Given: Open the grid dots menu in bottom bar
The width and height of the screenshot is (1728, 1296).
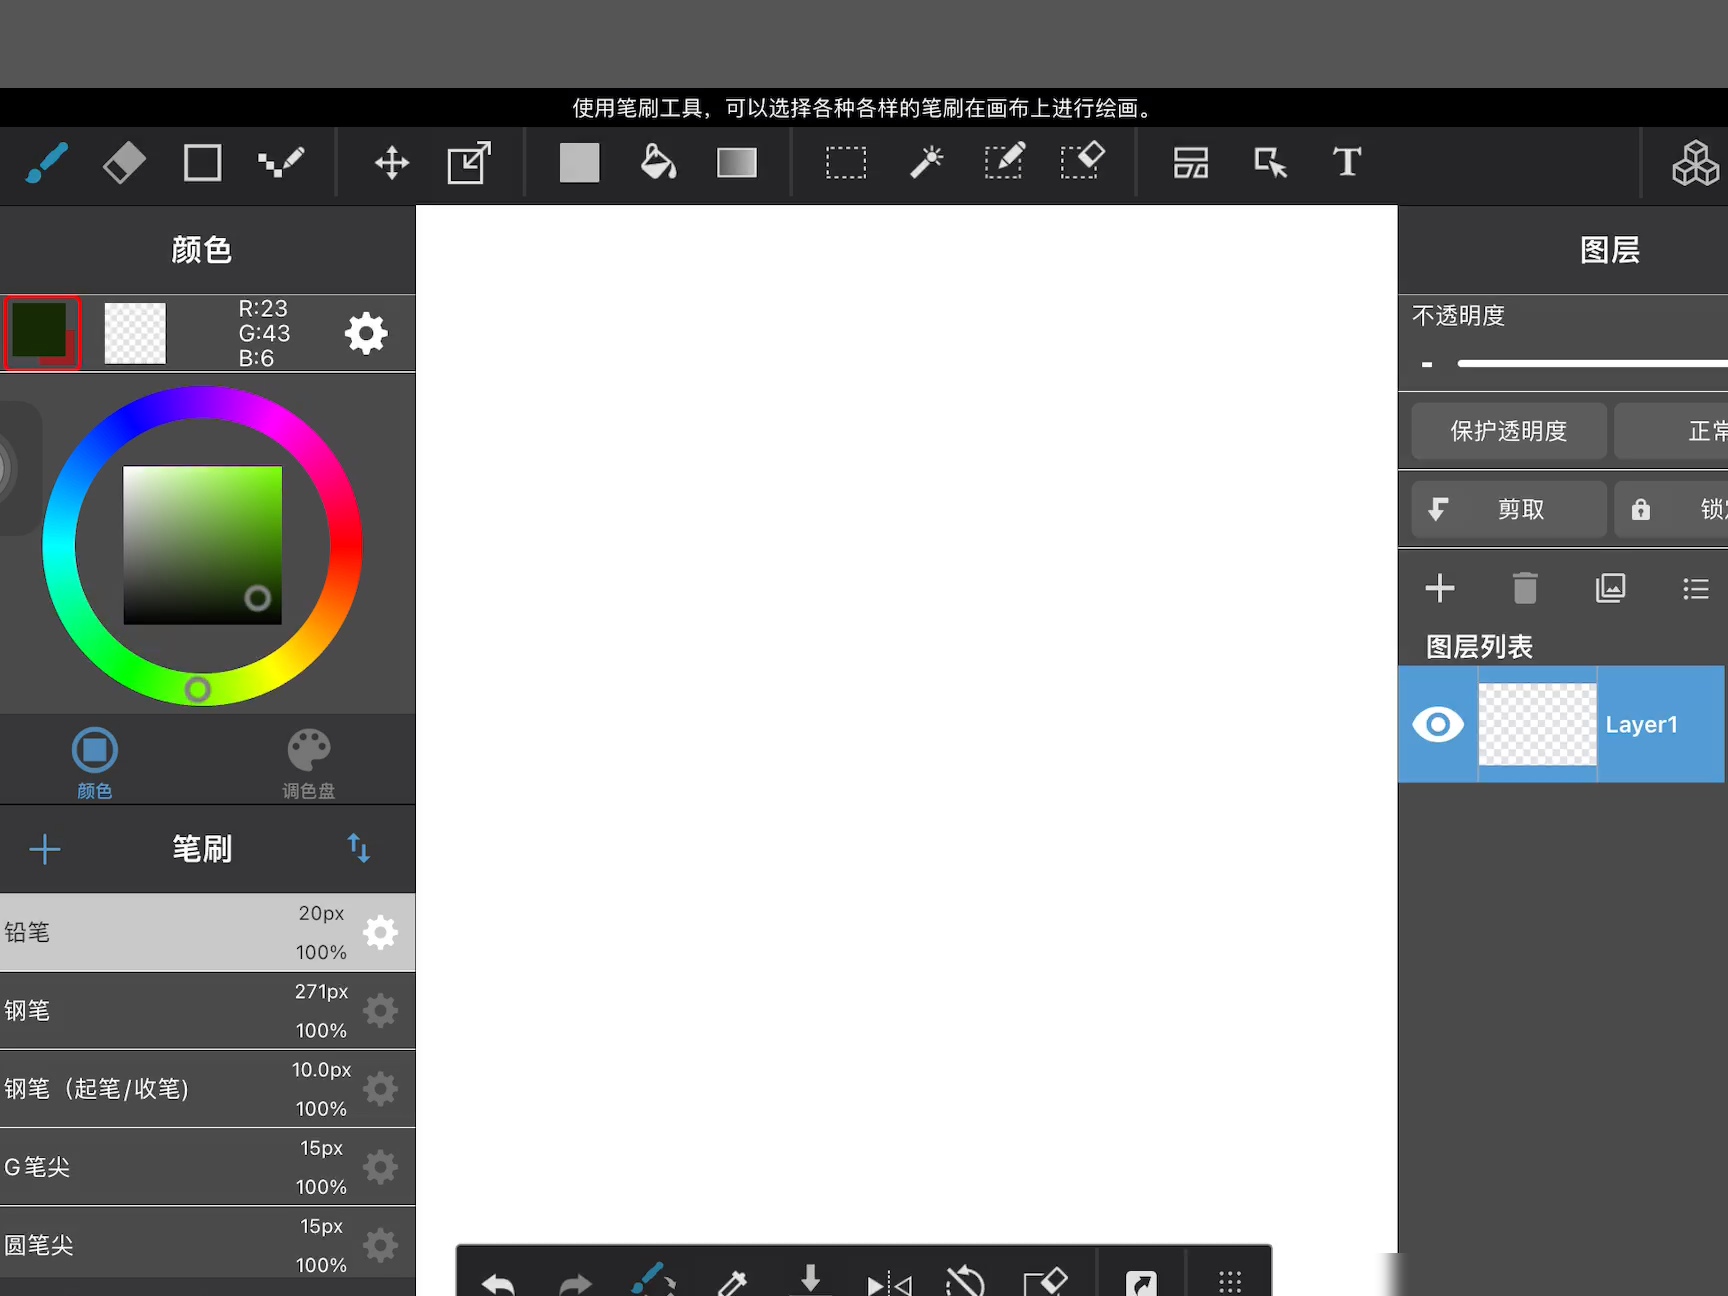Looking at the screenshot, I should [1230, 1283].
